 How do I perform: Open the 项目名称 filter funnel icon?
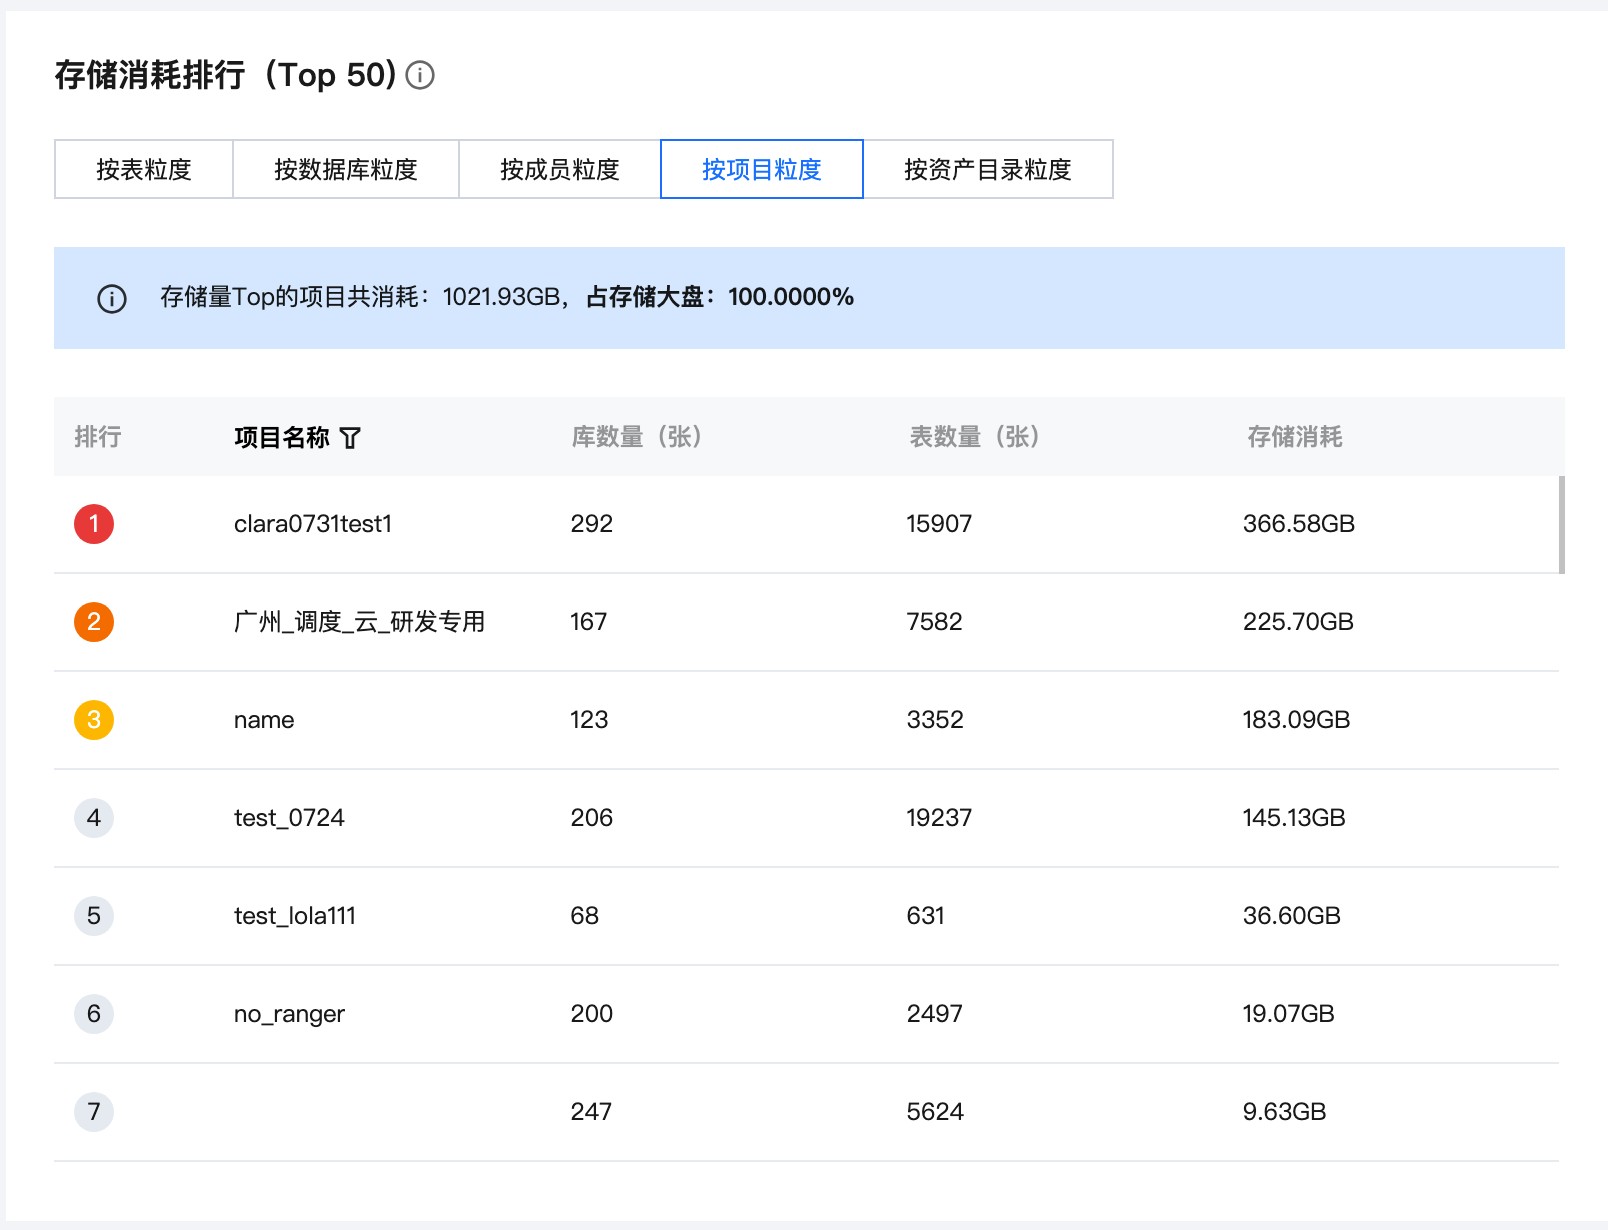click(x=350, y=438)
